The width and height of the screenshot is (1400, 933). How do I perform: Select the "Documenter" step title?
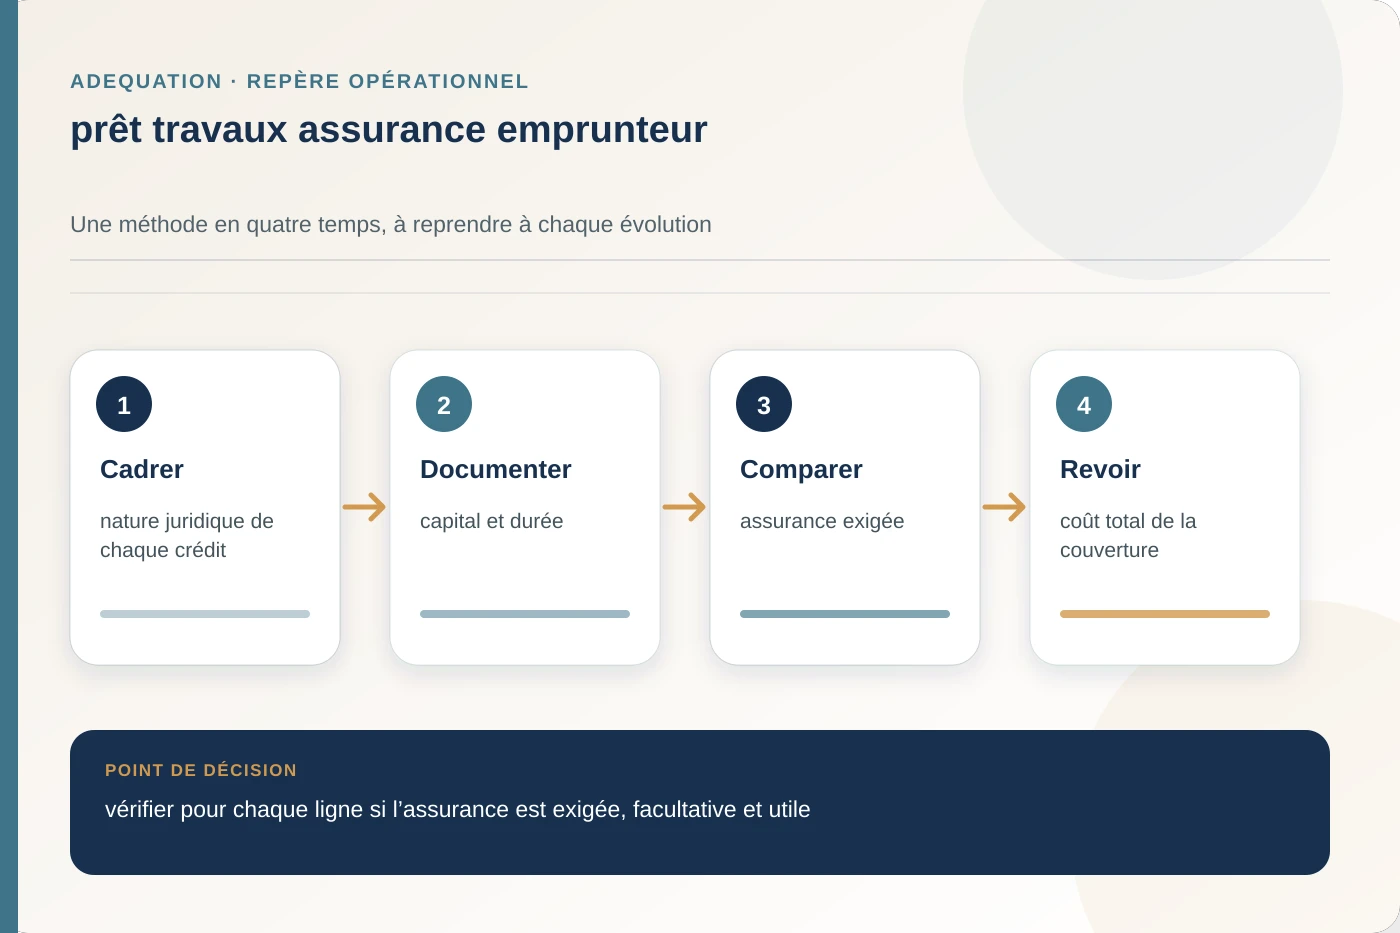tap(496, 469)
